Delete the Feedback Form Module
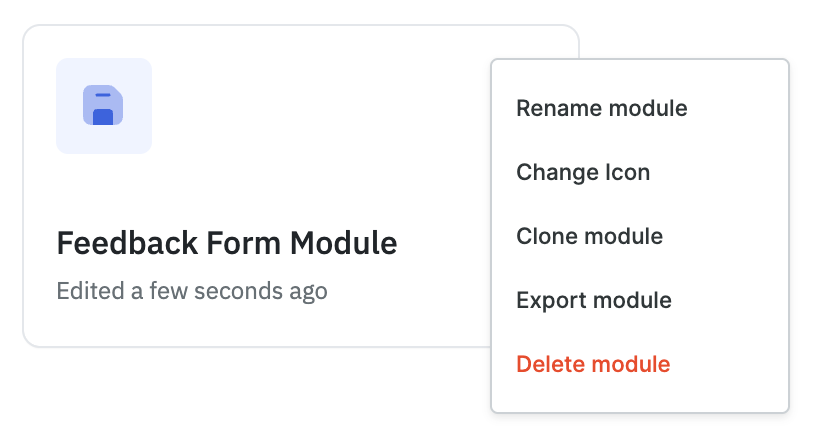Image resolution: width=814 pixels, height=442 pixels. click(593, 364)
